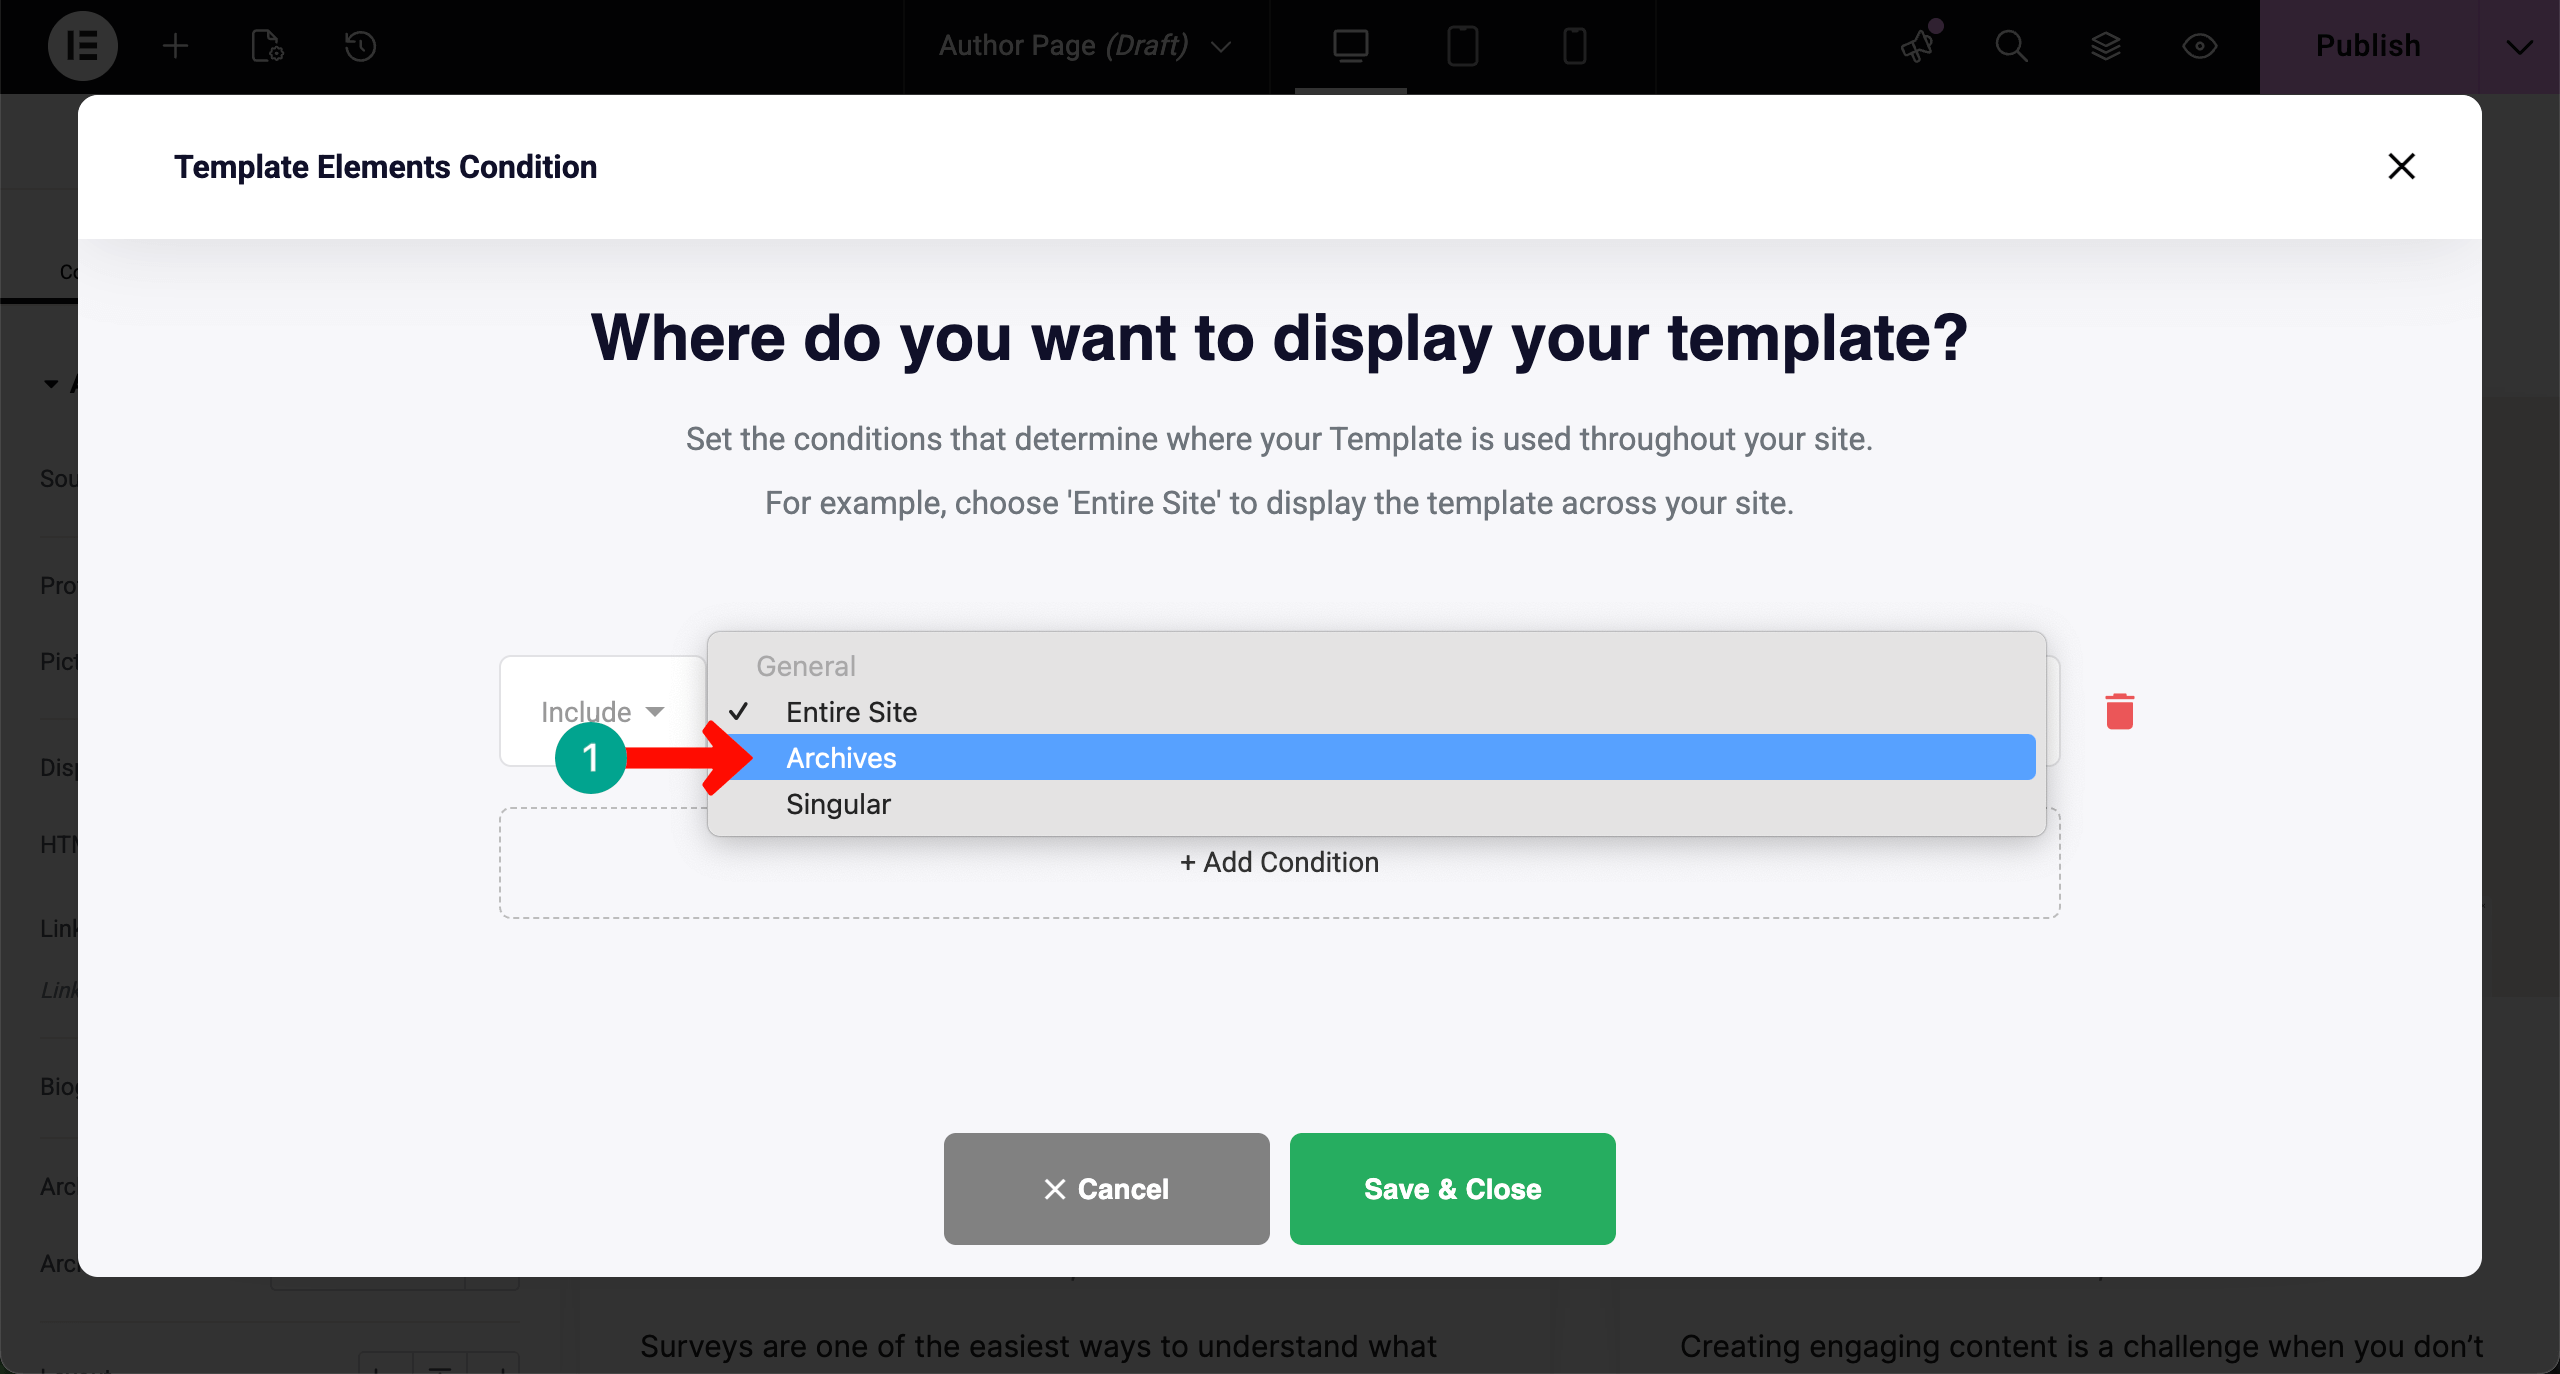This screenshot has height=1374, width=2560.
Task: Open the What's New megaphone icon
Action: tap(1918, 46)
